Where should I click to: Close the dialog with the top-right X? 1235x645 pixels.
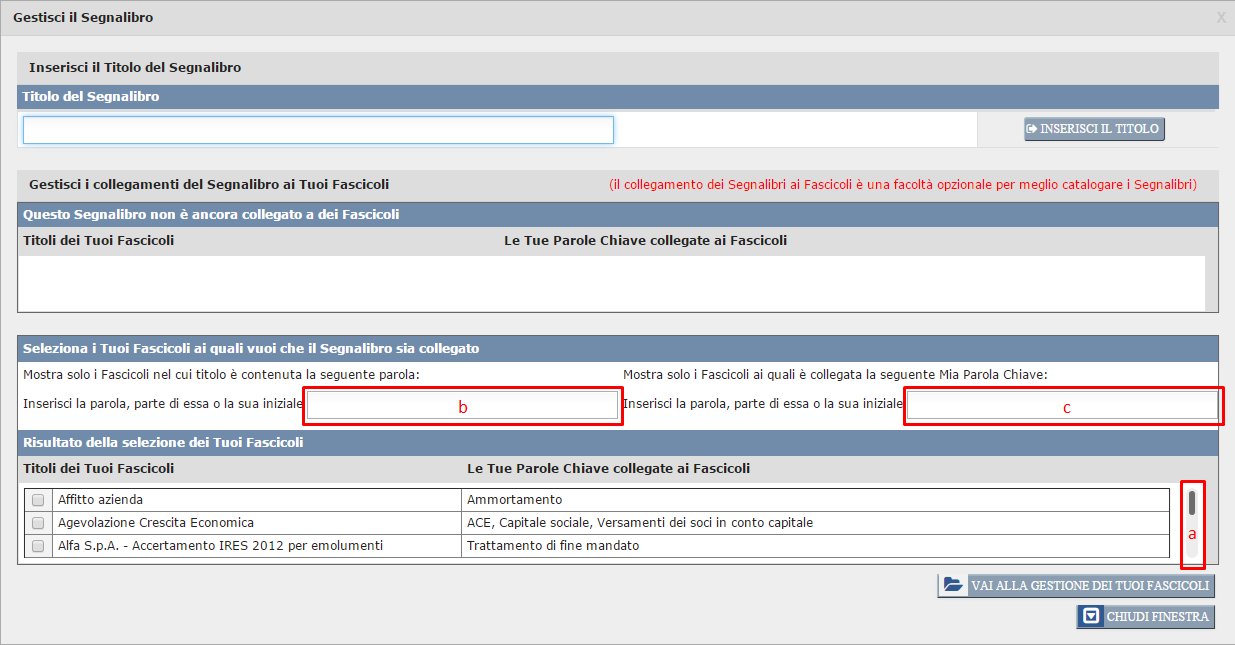1221,17
